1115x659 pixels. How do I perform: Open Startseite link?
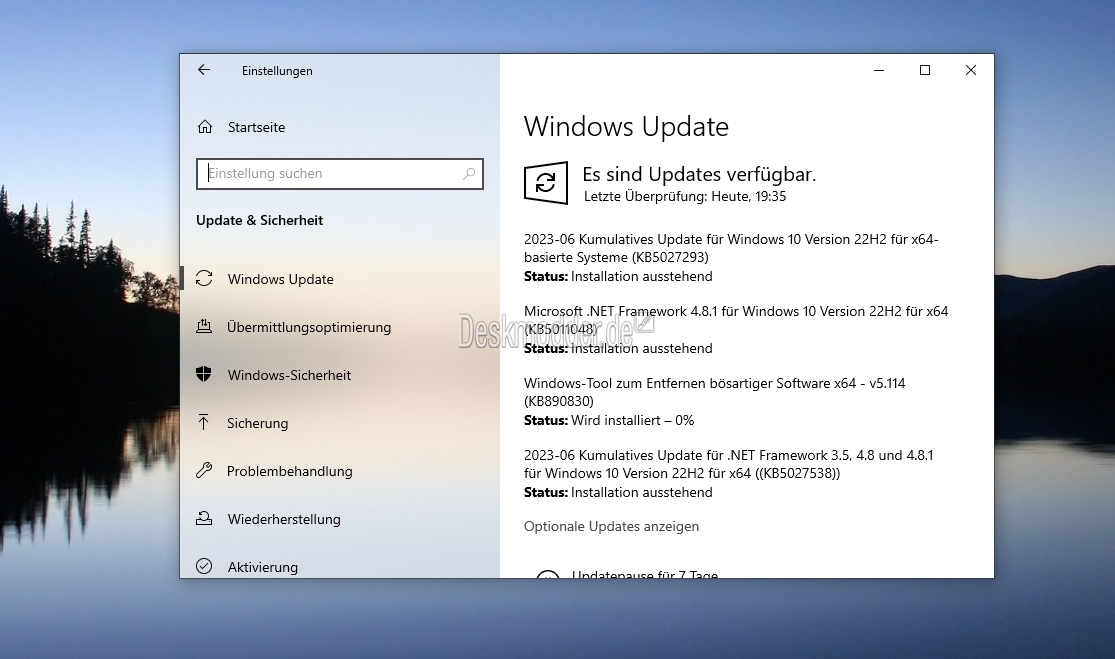256,127
